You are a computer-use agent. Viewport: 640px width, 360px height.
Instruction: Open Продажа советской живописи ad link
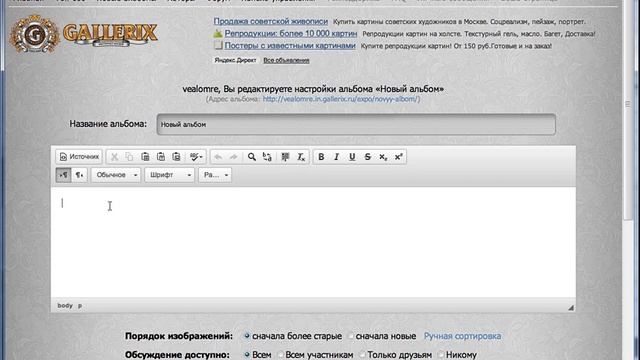click(271, 21)
